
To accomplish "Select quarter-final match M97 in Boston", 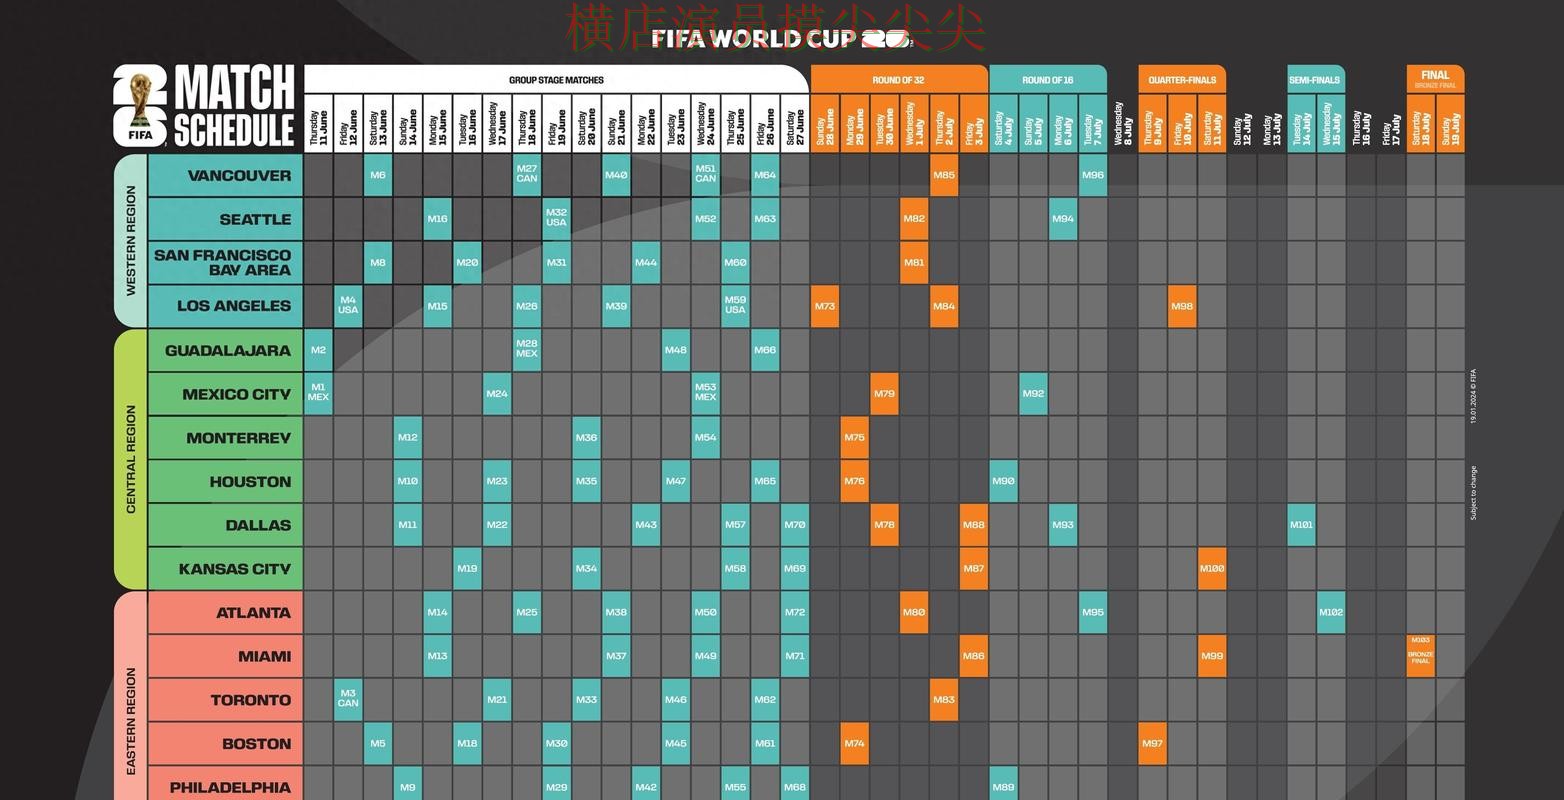I will click(1152, 744).
